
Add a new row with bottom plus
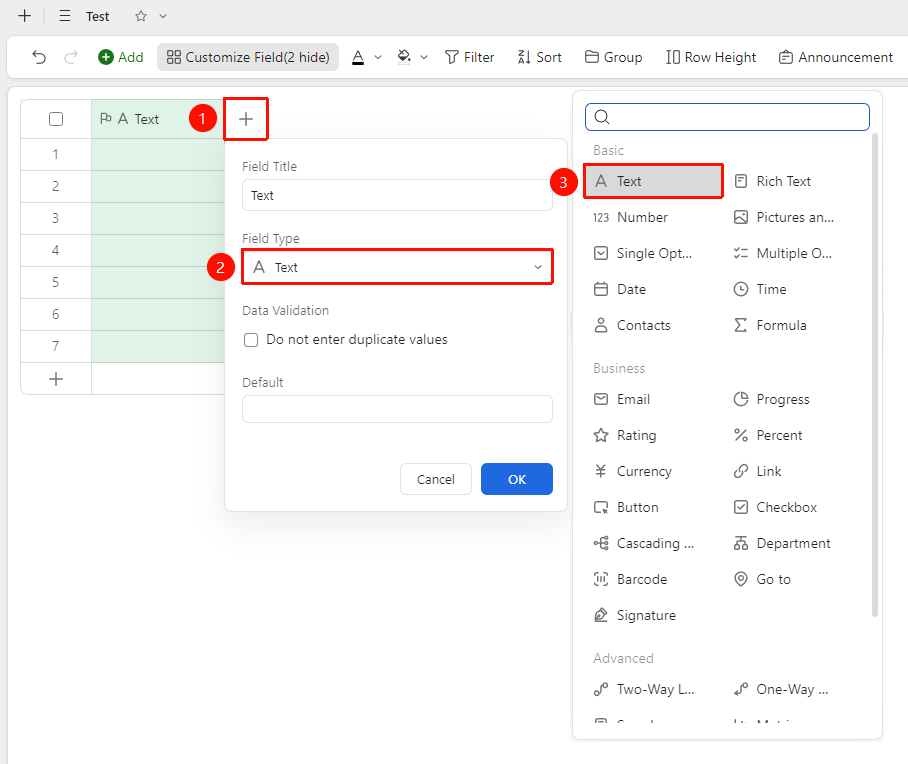pyautogui.click(x=56, y=379)
